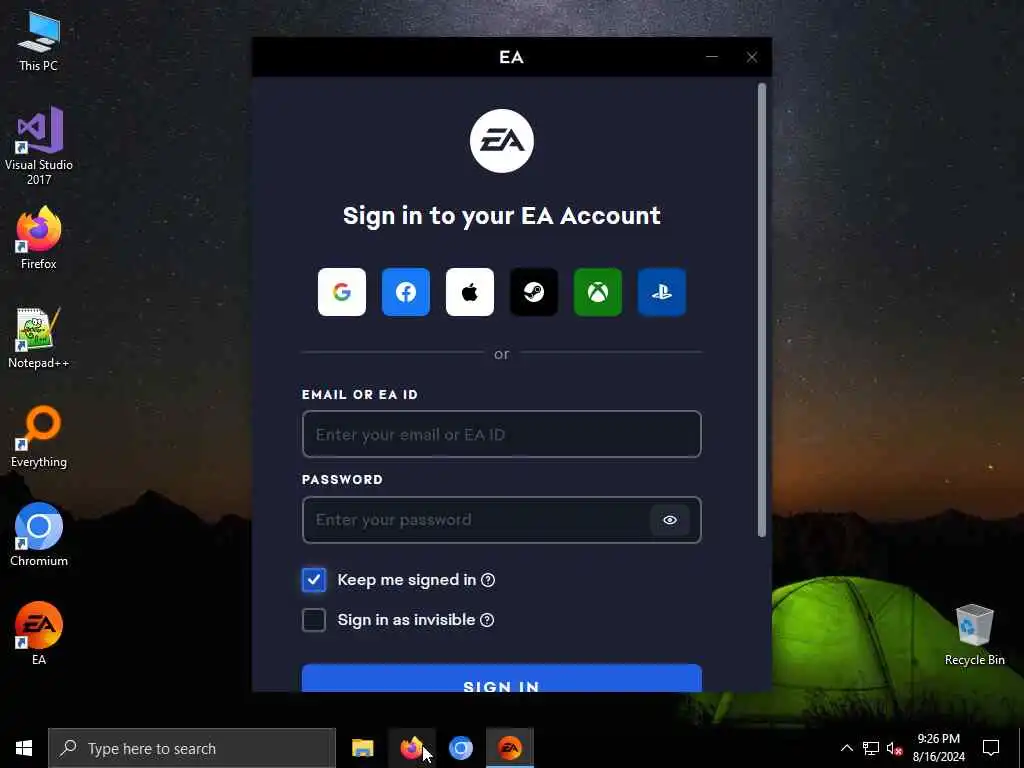Open the notification center icon

click(991, 748)
